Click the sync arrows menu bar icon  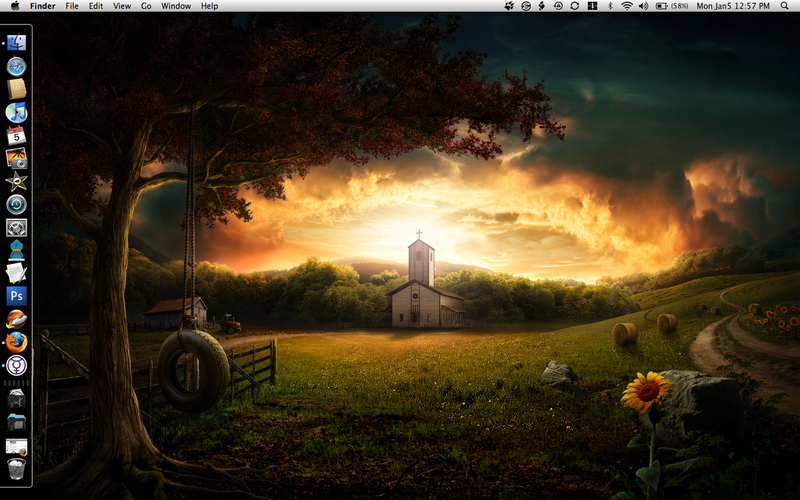tap(574, 6)
